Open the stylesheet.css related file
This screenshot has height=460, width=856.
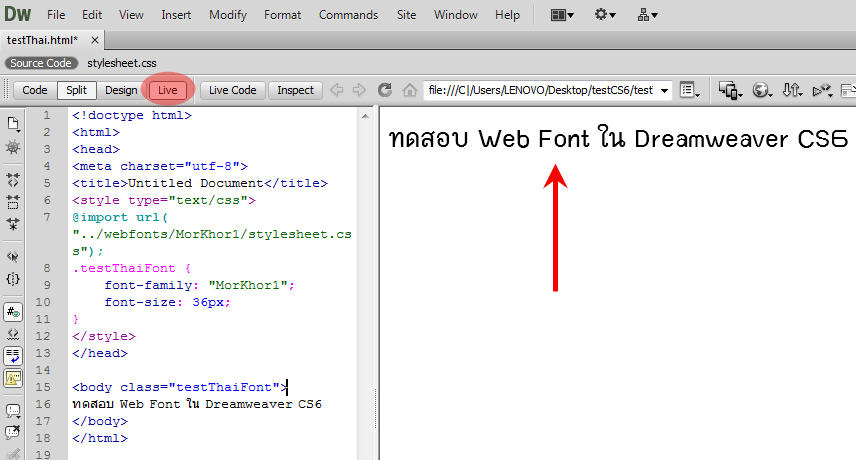[x=122, y=63]
